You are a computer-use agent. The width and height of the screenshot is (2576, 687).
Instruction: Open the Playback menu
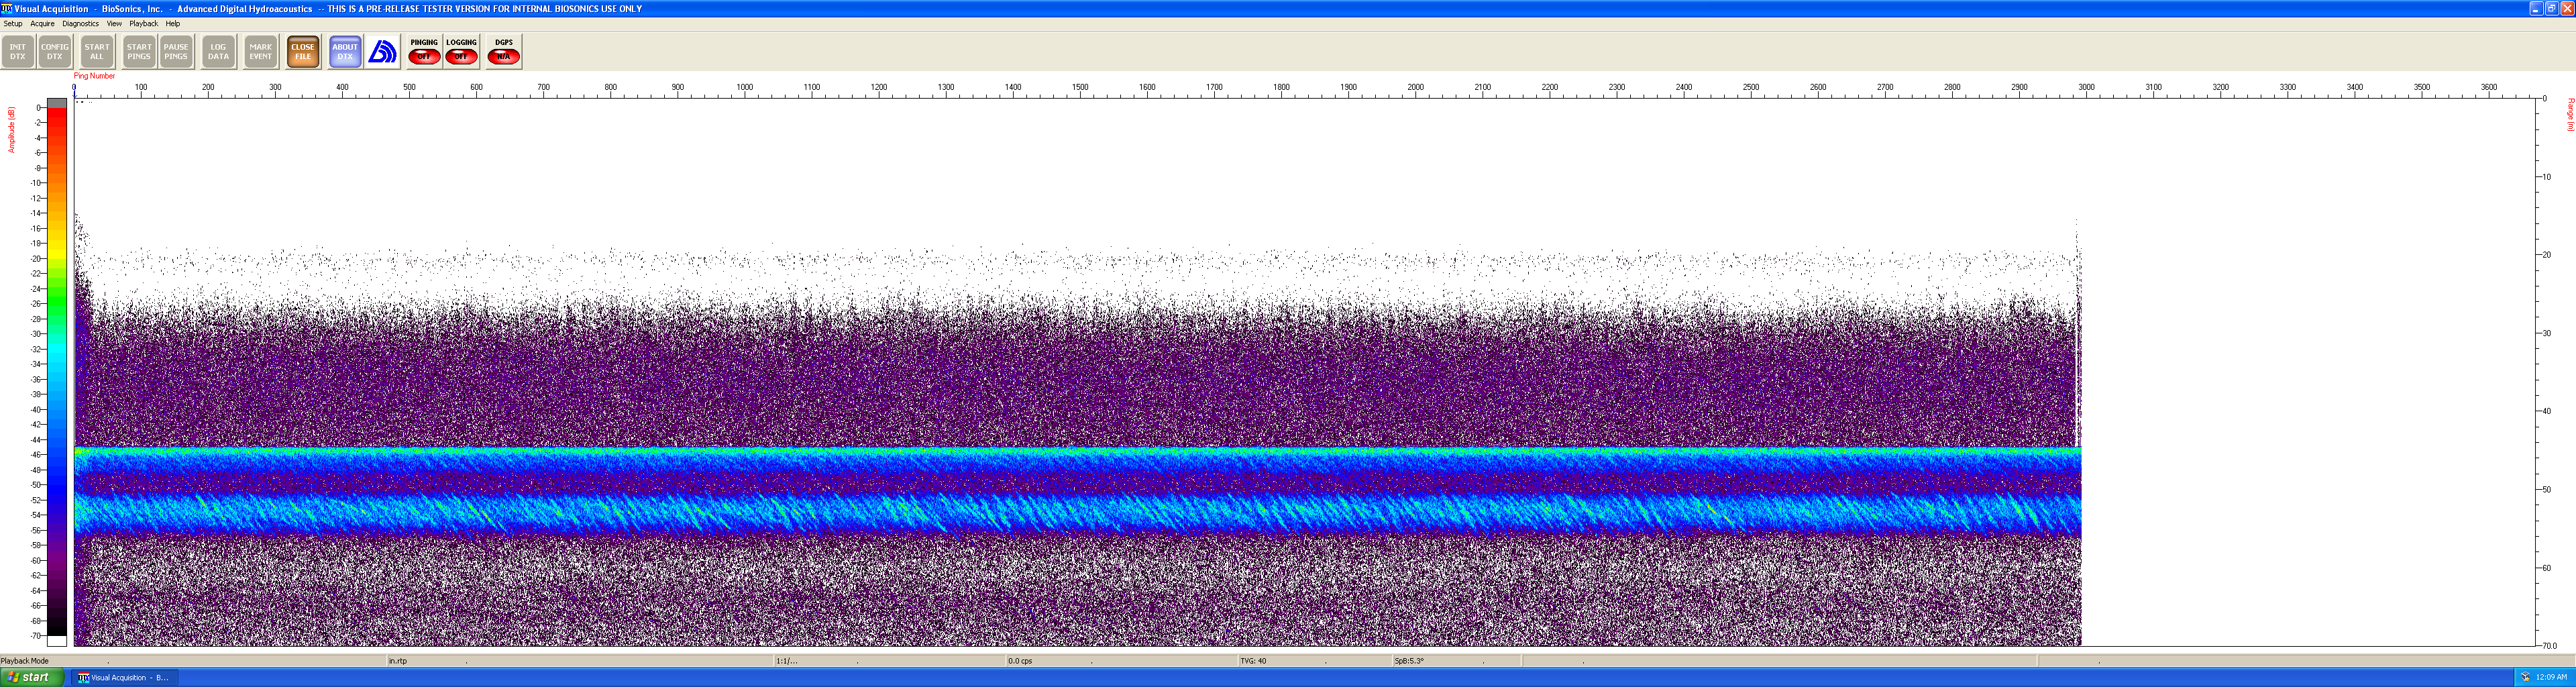[144, 23]
